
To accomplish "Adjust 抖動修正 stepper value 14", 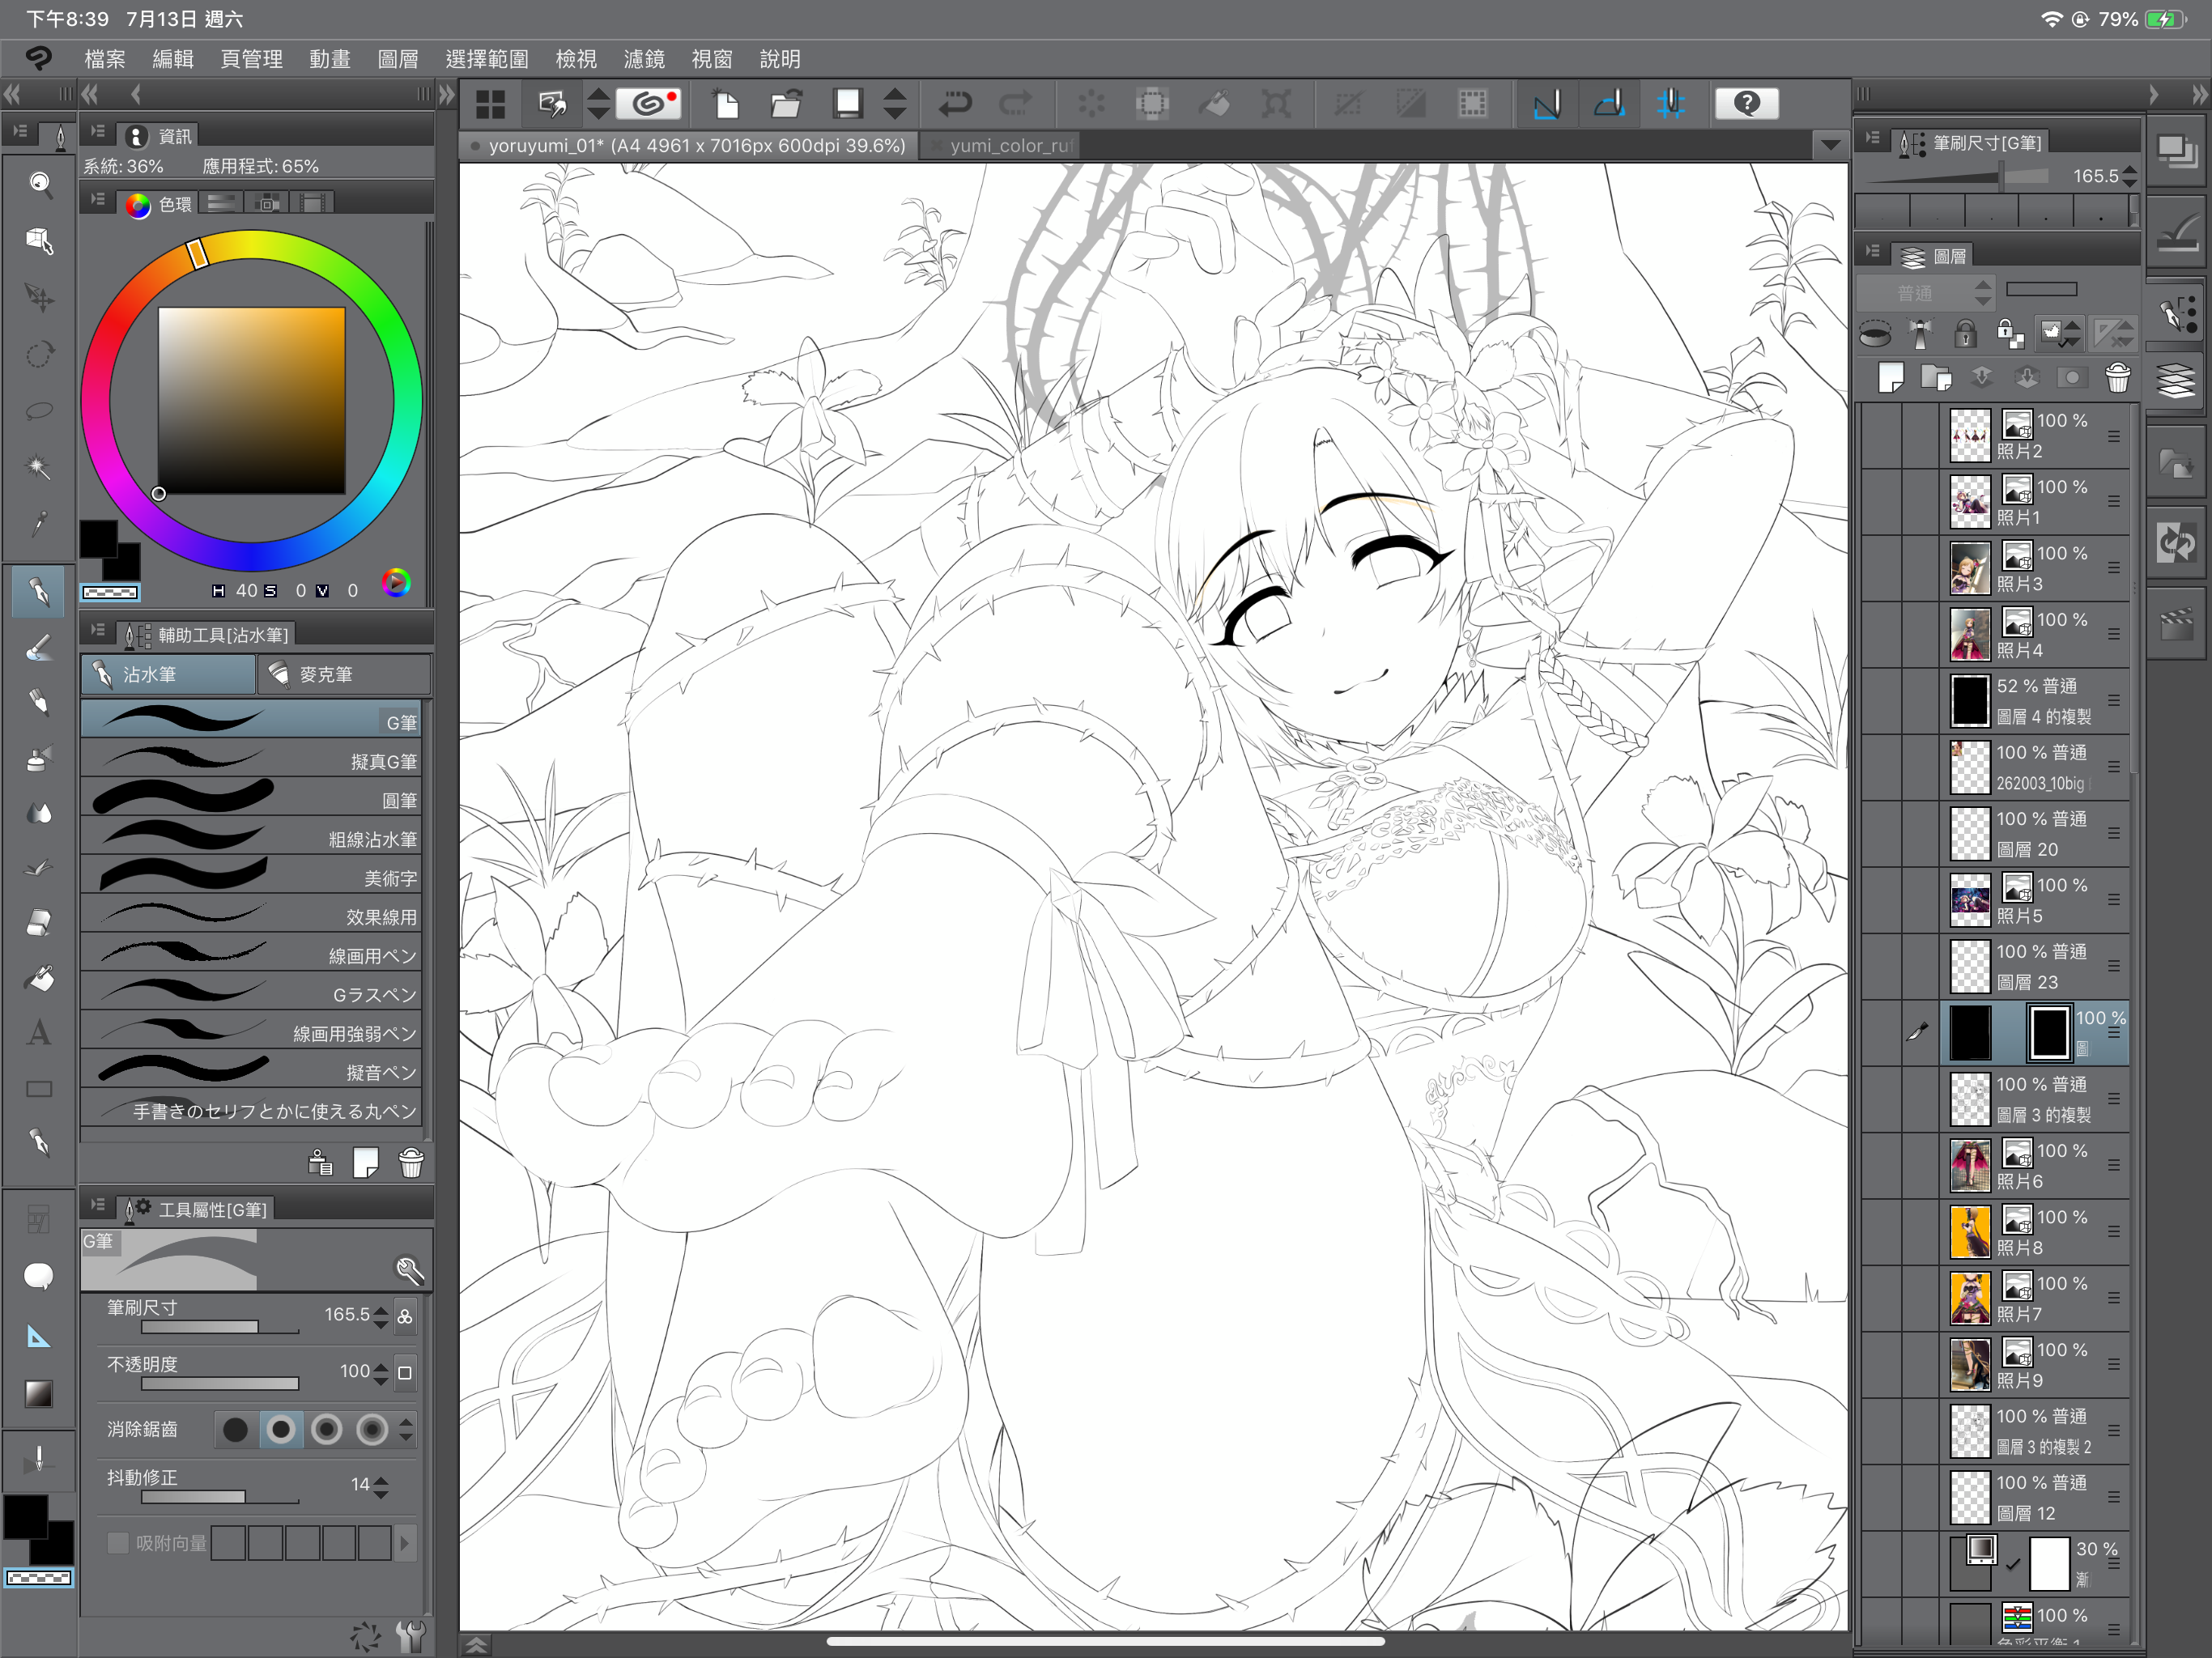I will pyautogui.click(x=381, y=1486).
